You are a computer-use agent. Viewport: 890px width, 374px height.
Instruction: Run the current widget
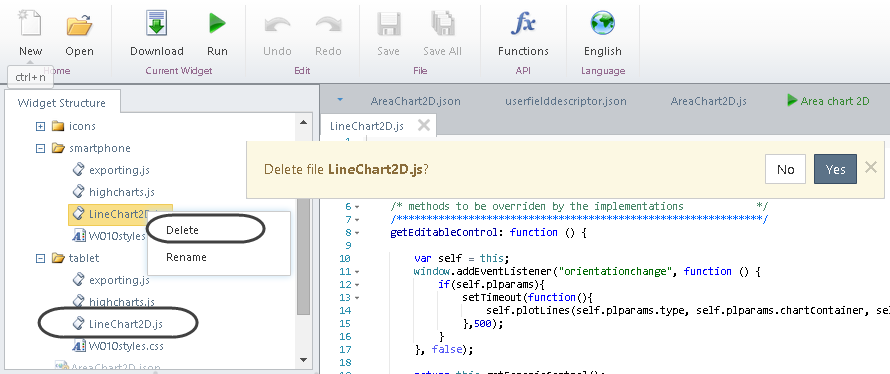click(217, 24)
